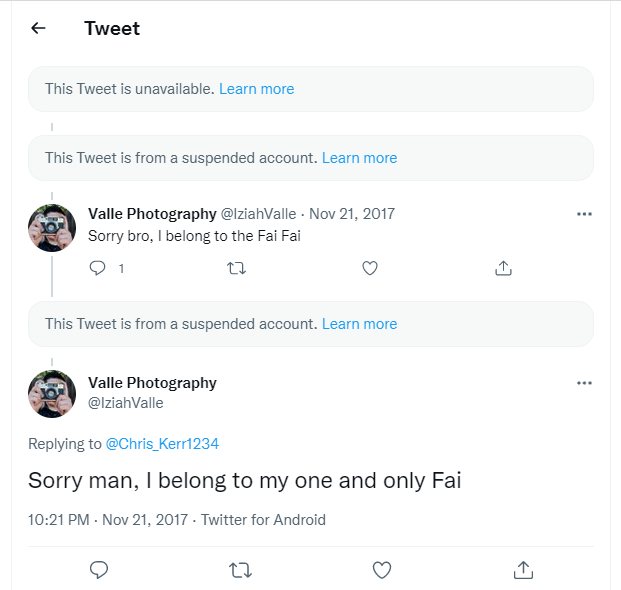Open @IziahValle handle in main tweet
621x590 pixels.
pyautogui.click(x=126, y=403)
